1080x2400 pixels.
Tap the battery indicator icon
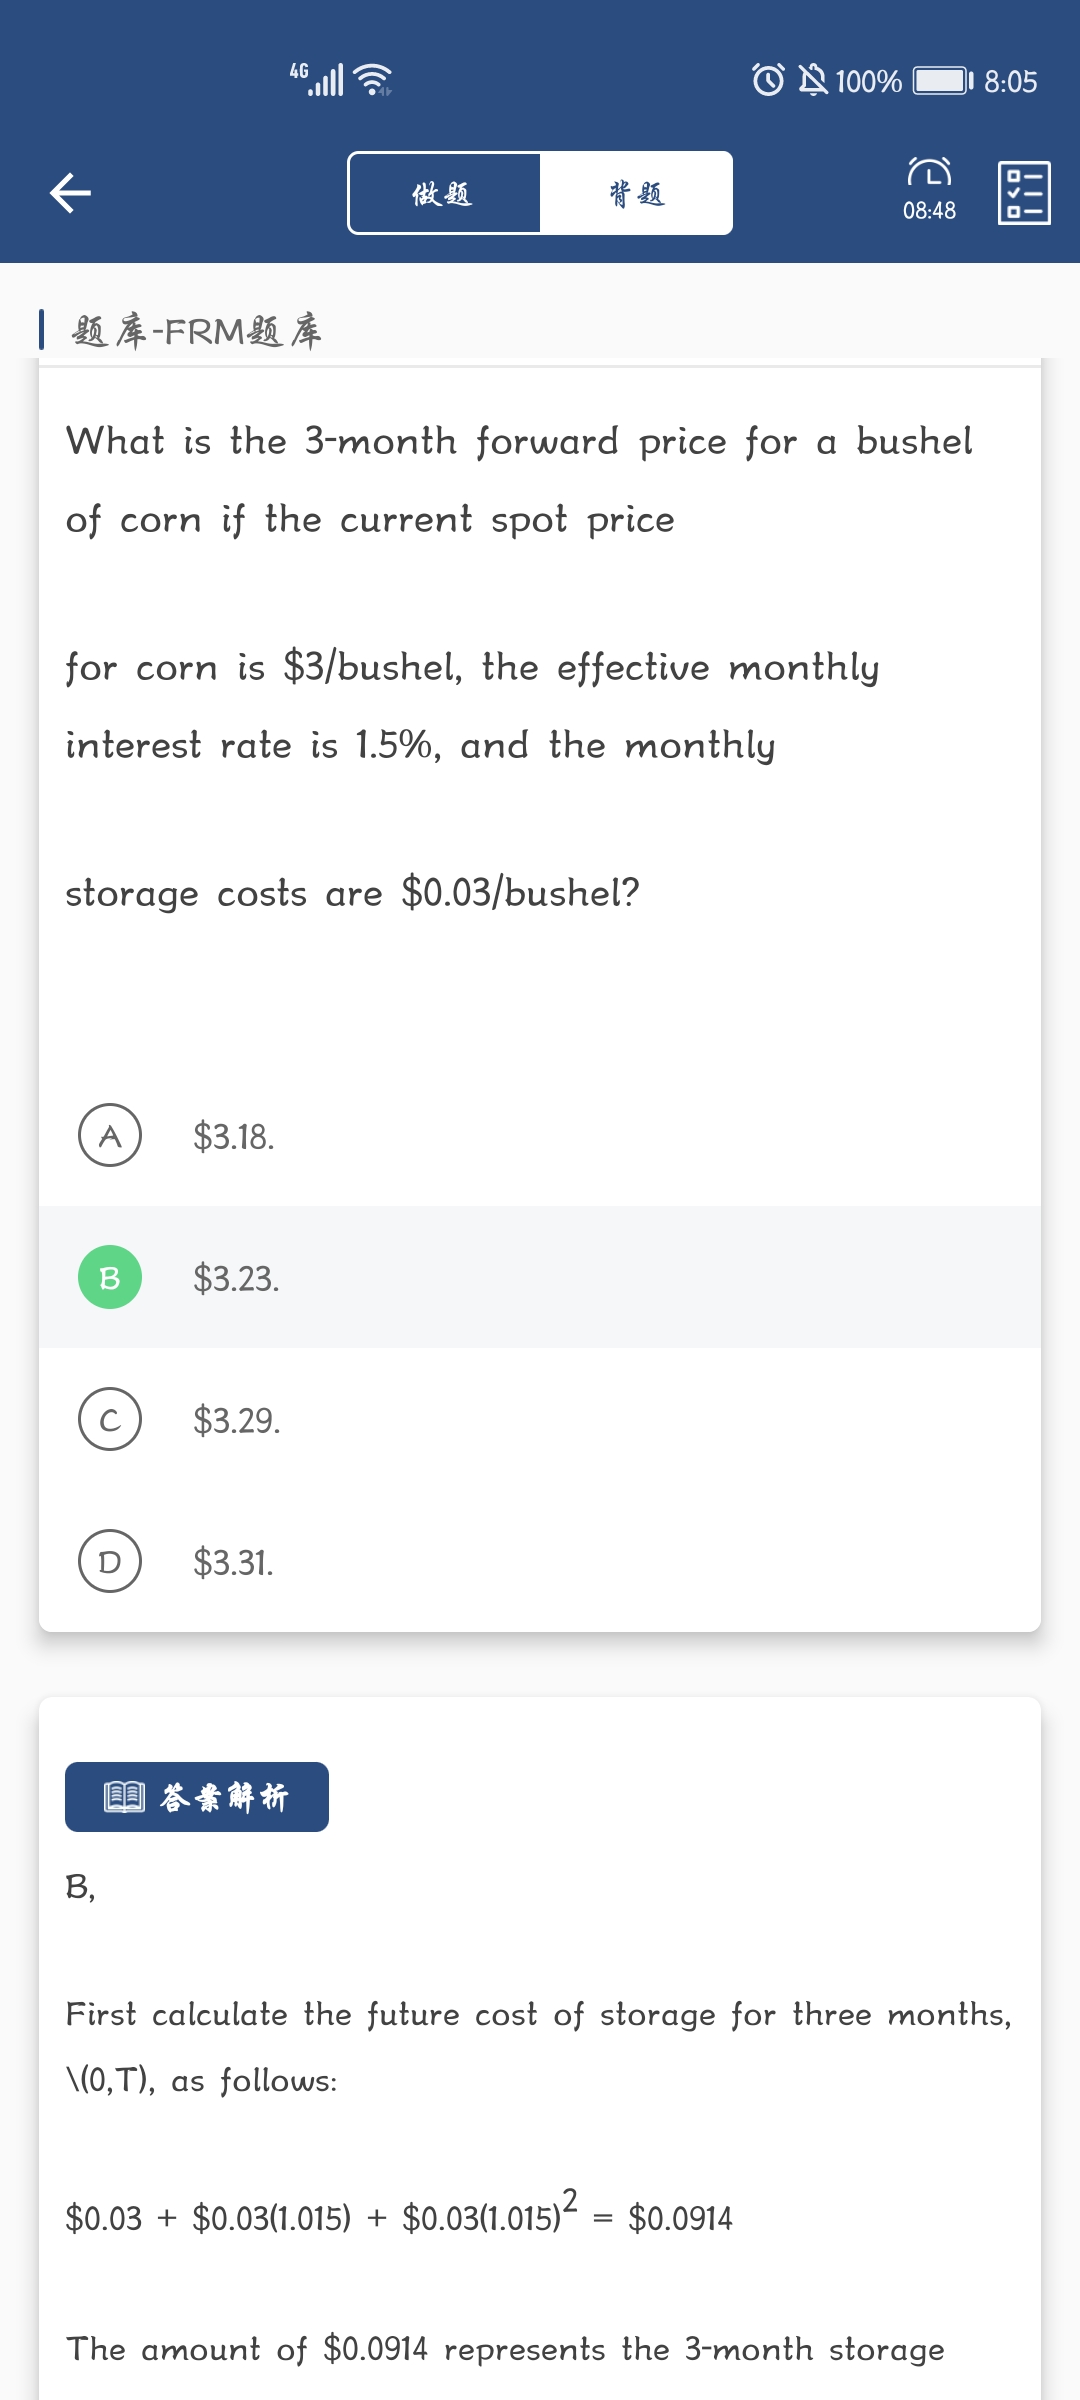[942, 80]
